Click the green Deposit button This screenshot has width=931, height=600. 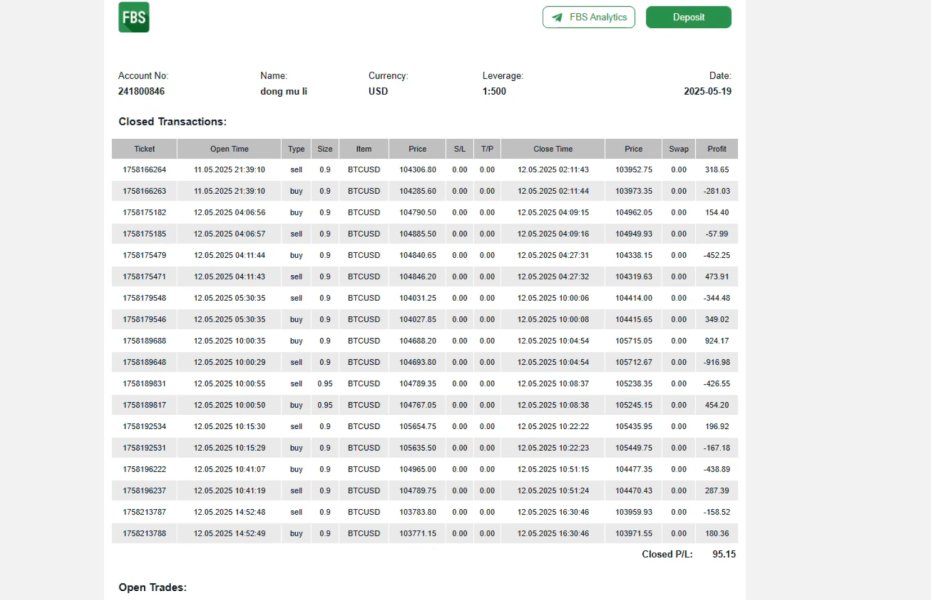point(688,17)
